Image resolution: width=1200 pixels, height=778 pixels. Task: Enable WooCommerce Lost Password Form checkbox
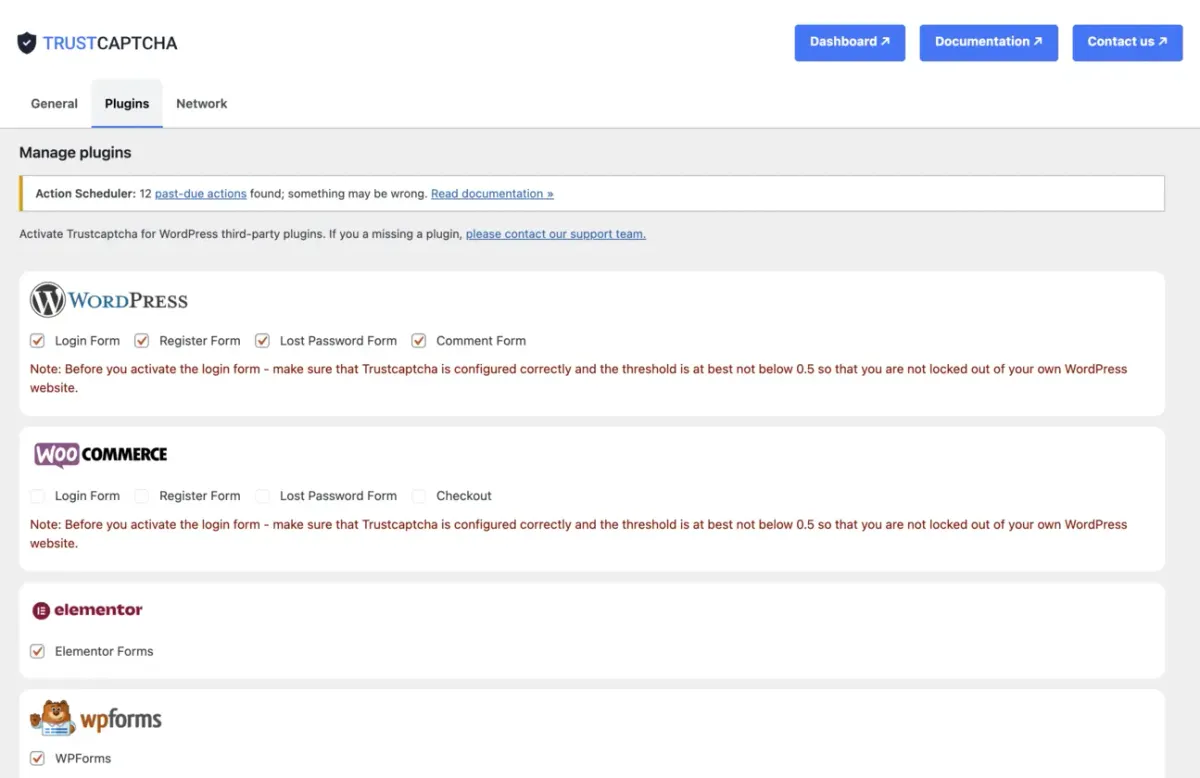pos(262,495)
